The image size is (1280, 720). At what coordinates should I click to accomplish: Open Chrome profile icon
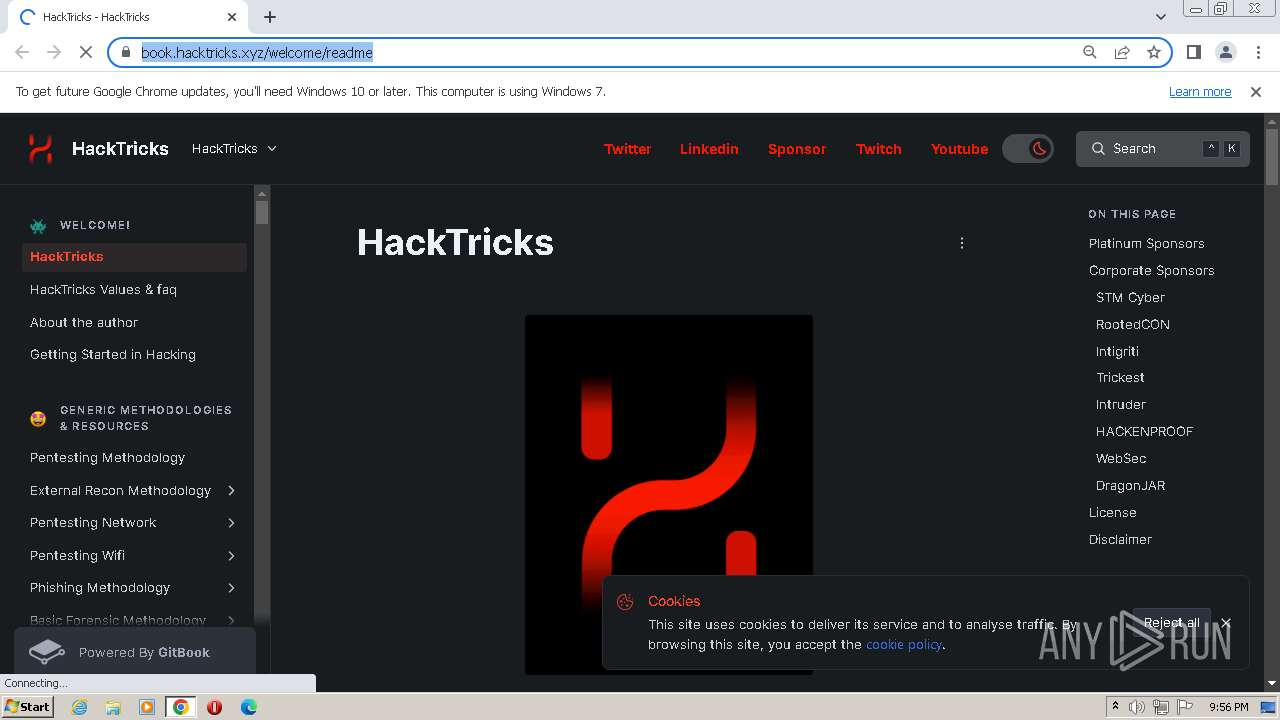(1225, 52)
